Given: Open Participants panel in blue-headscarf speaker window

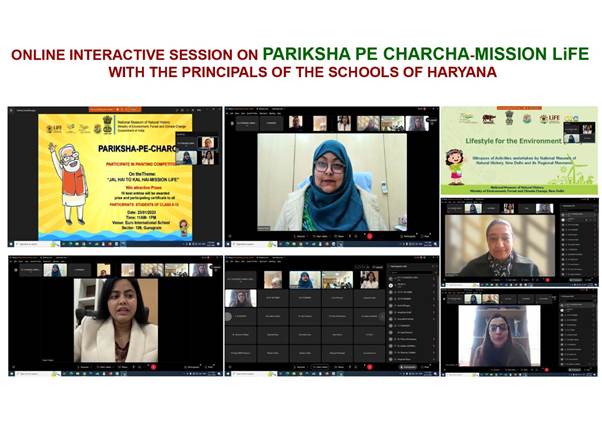Looking at the screenshot, I should pos(408,236).
